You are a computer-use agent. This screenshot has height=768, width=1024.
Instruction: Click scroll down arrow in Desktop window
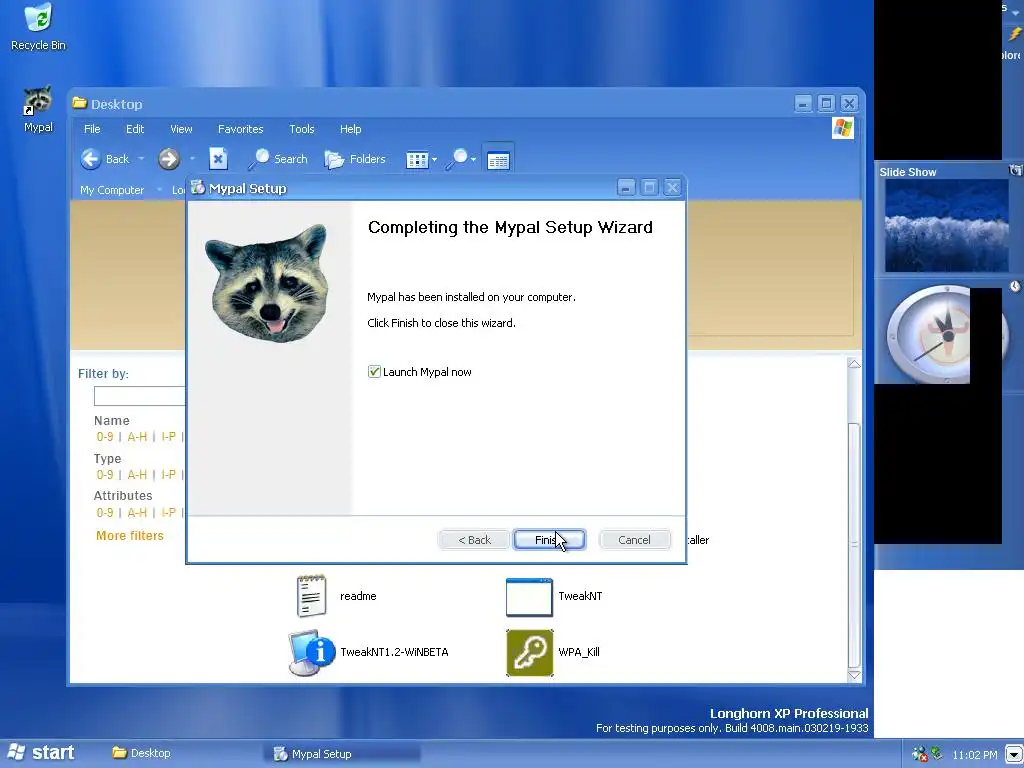pos(854,675)
